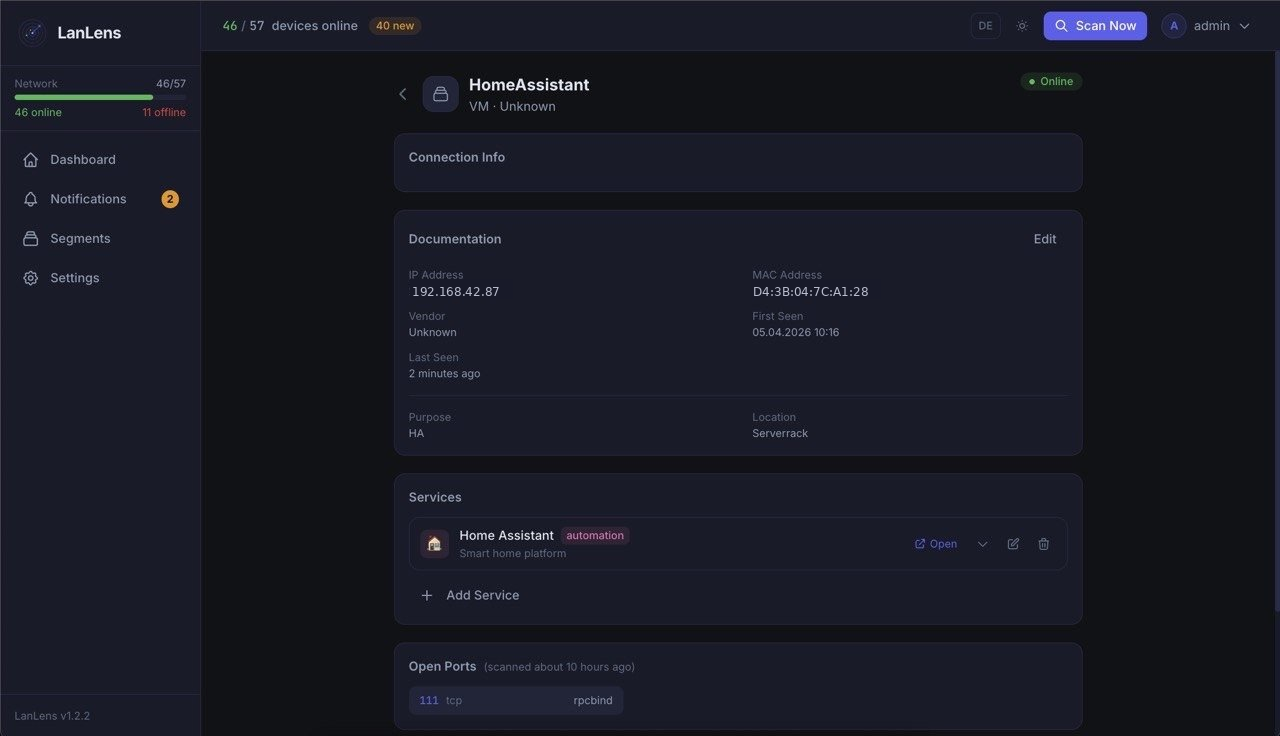Click the Notifications bell icon
Screen dimensions: 1280x736
pyautogui.click(x=31, y=199)
